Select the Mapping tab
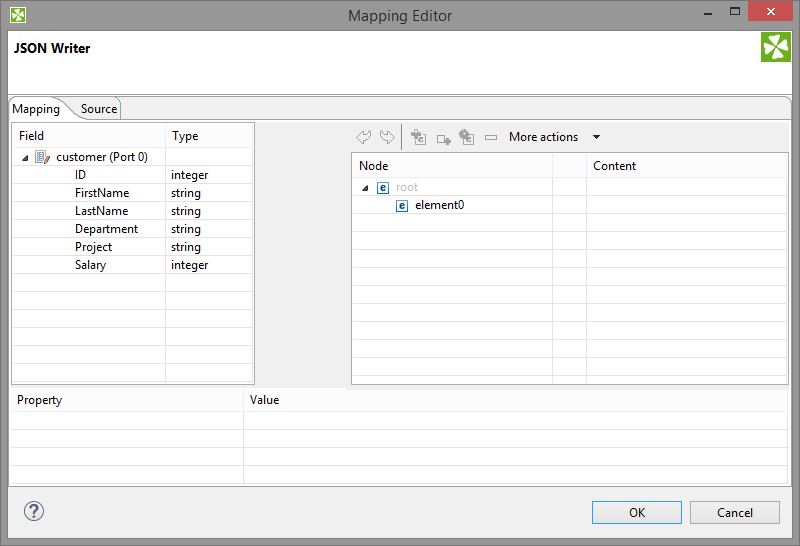The height and width of the screenshot is (546, 800). coord(36,109)
